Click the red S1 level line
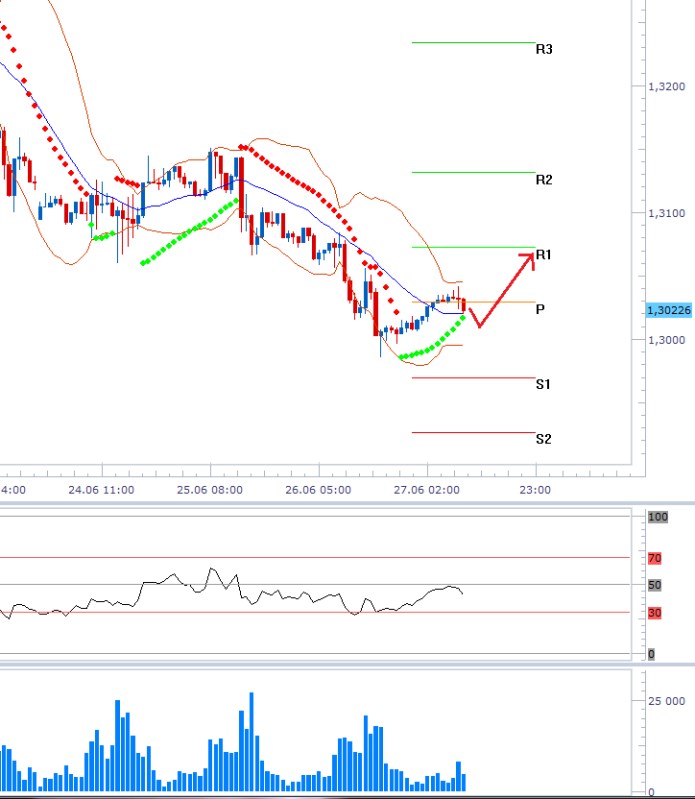 pyautogui.click(x=473, y=378)
